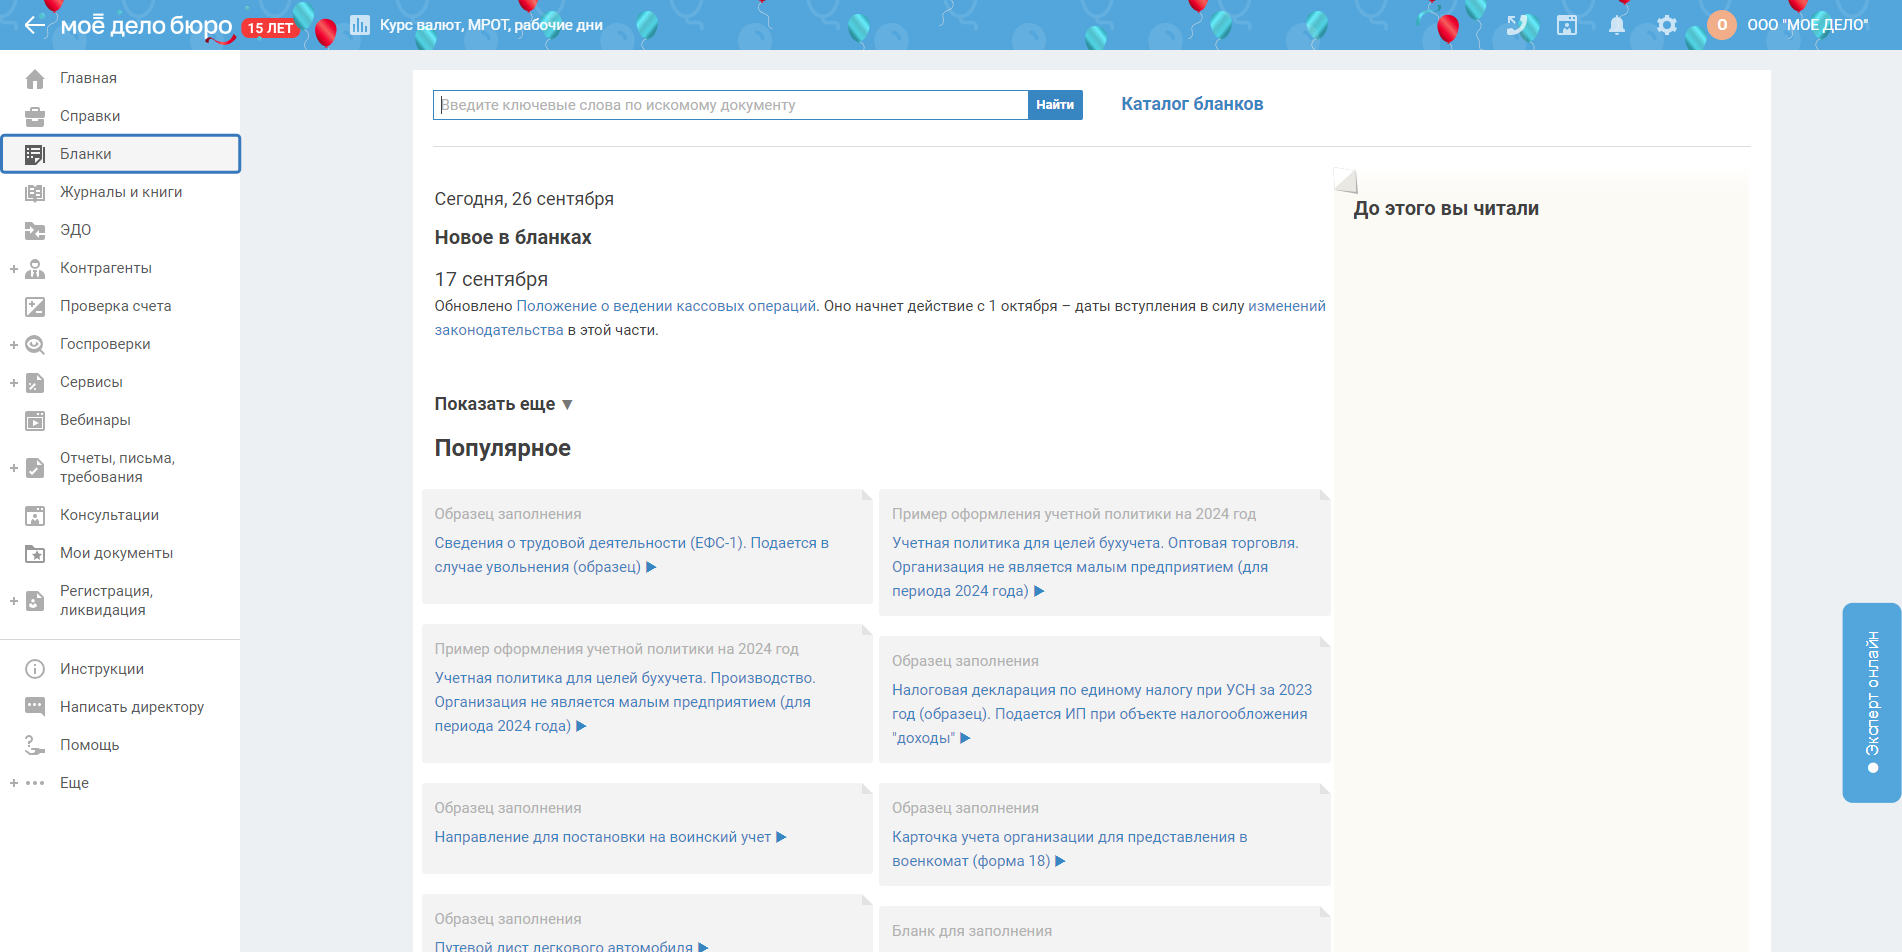Open the Эксперт онлайн side tab
Image resolution: width=1902 pixels, height=952 pixels.
(x=1872, y=702)
